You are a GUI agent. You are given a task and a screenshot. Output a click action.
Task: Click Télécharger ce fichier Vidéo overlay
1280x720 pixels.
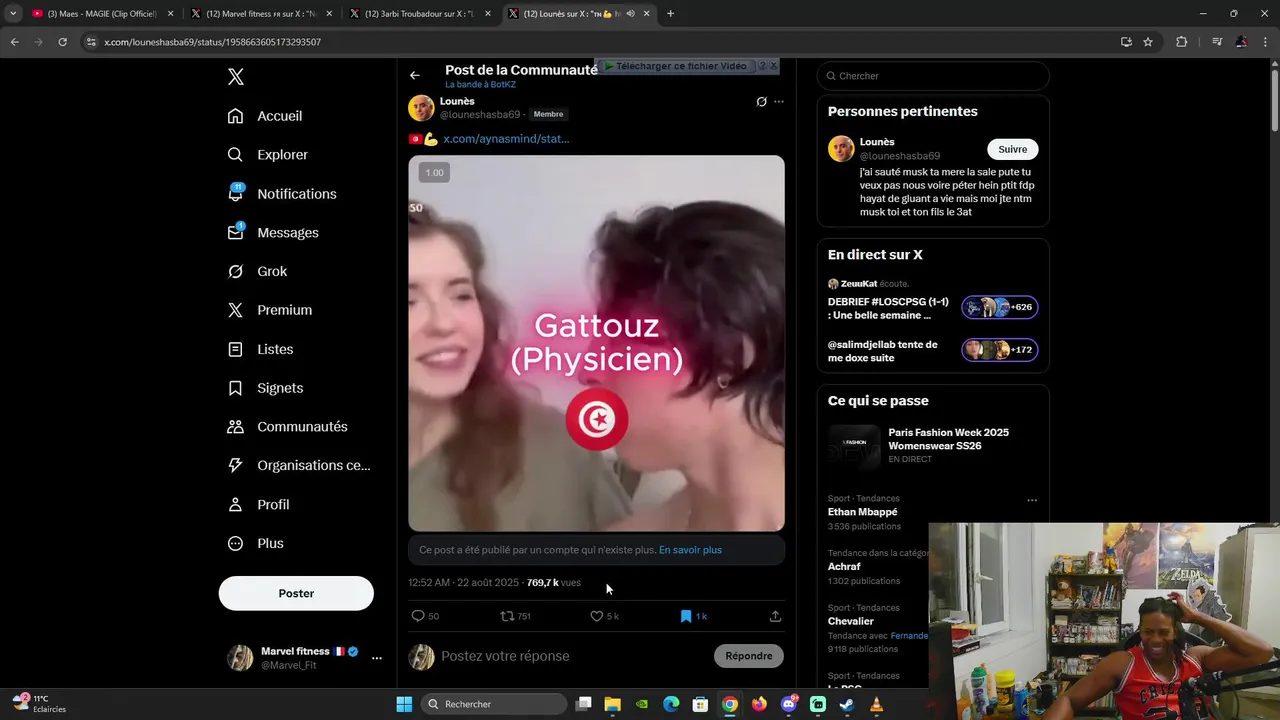pos(676,66)
